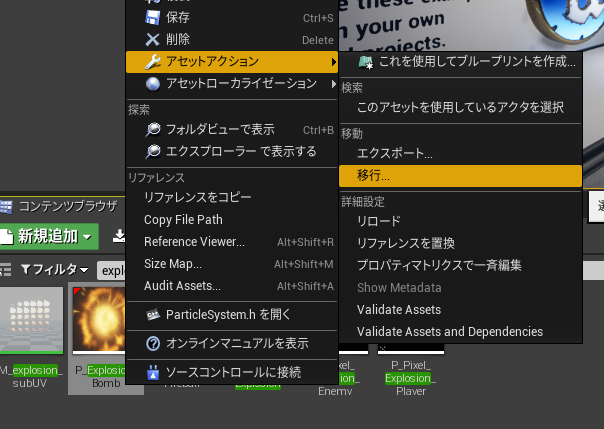Click 移行... in the submenu
Viewport: 604px width, 429px height.
click(460, 176)
